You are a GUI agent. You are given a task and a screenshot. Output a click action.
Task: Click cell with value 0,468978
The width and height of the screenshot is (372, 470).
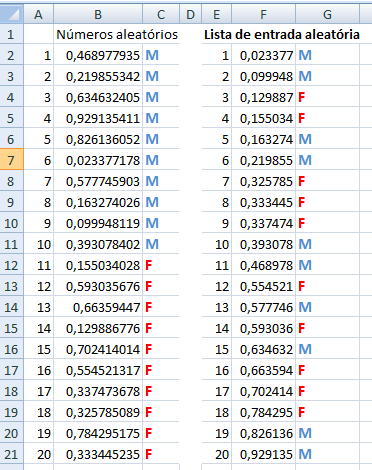tap(264, 265)
